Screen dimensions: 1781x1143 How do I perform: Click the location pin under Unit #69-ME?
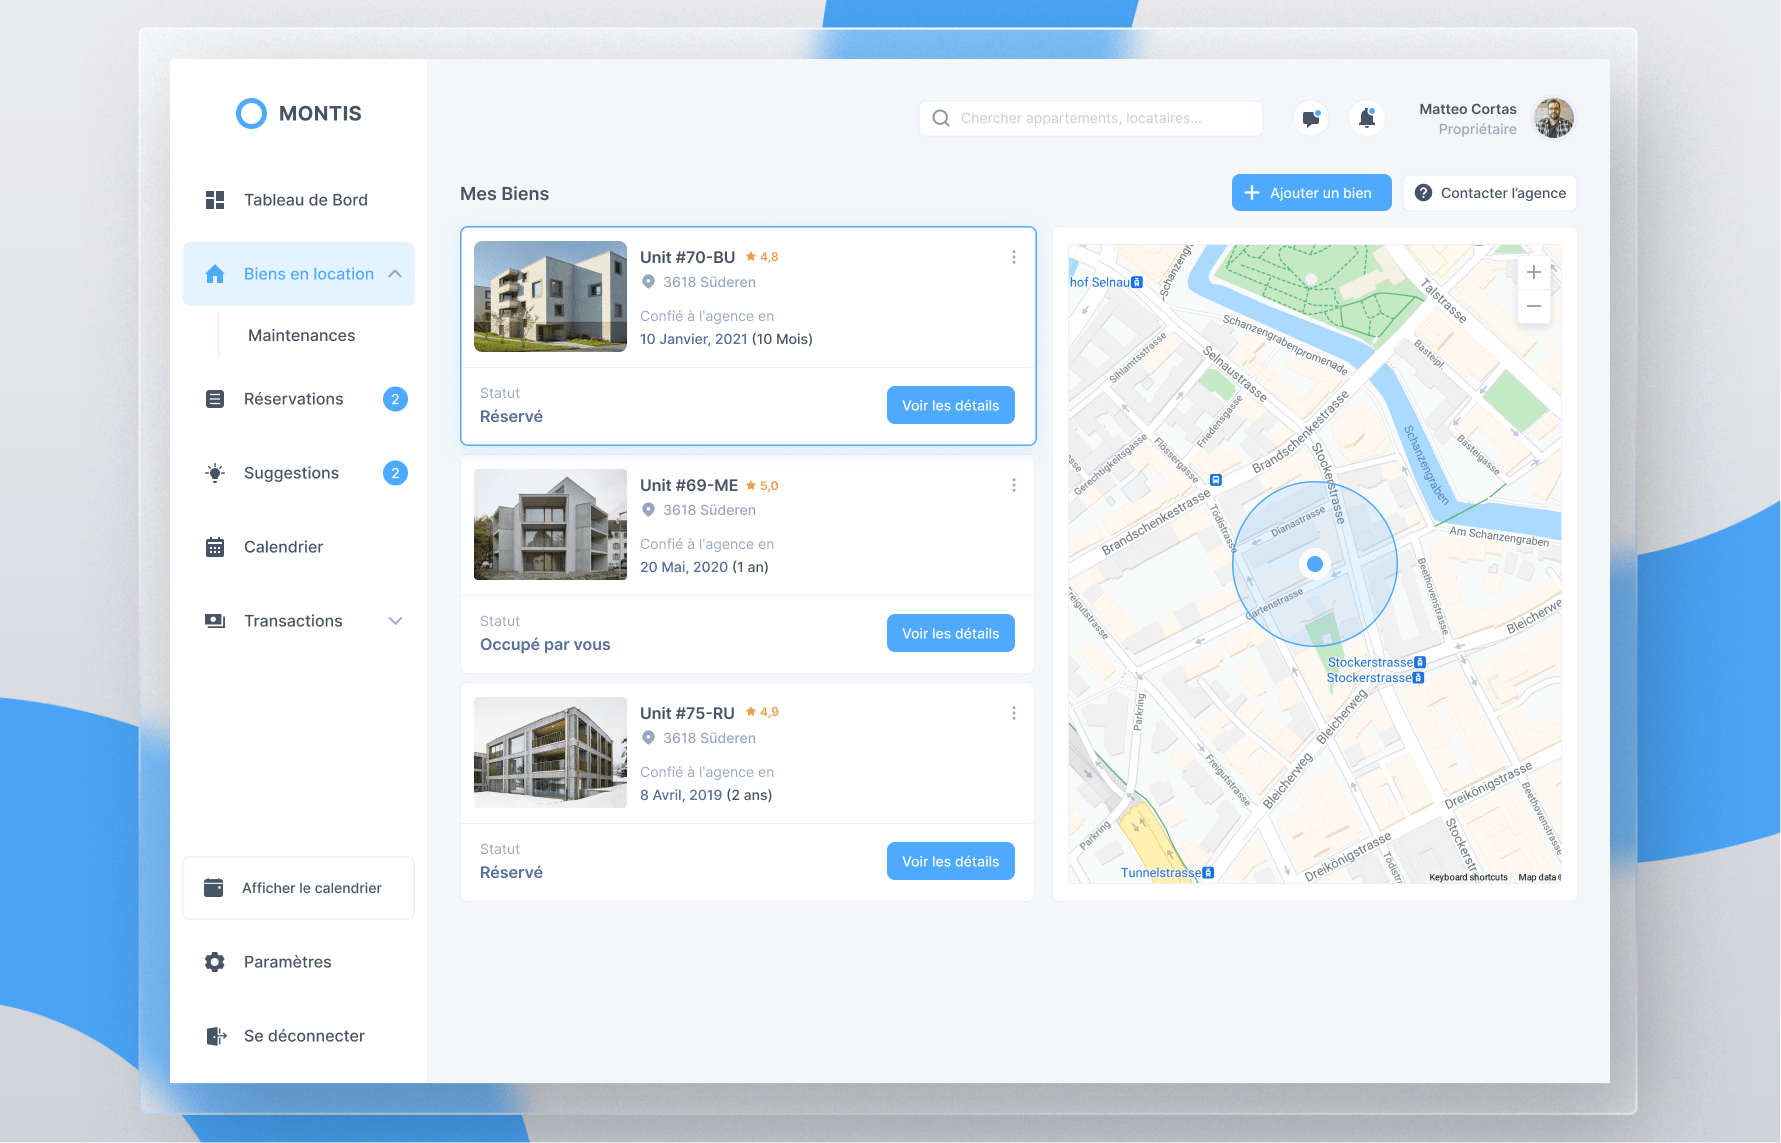tap(648, 510)
